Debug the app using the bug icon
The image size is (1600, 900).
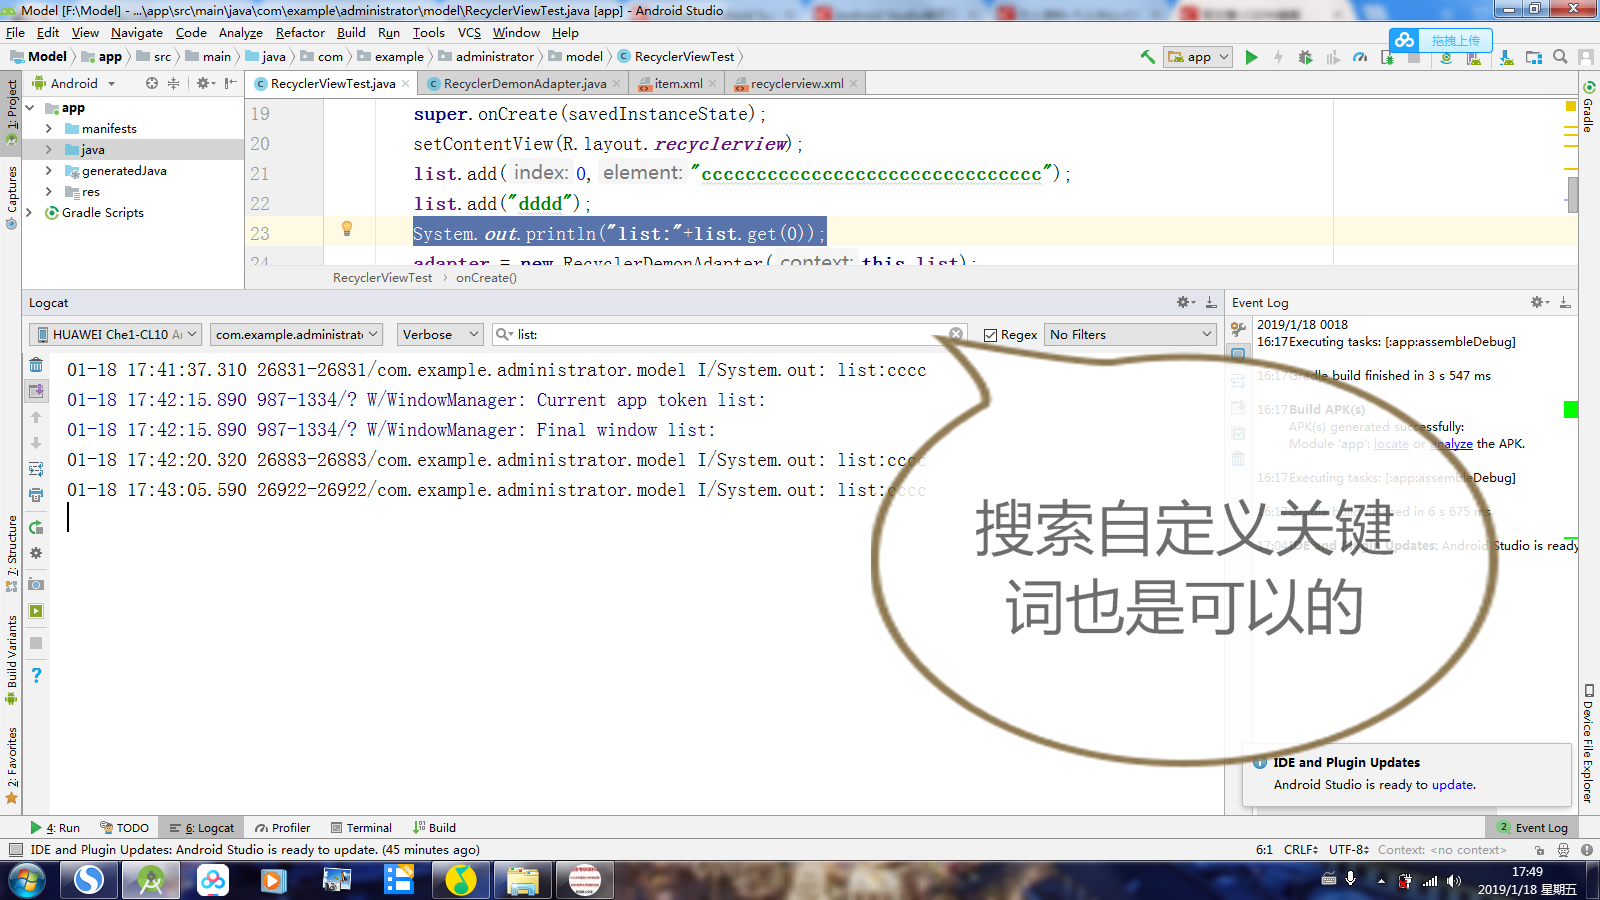1306,57
